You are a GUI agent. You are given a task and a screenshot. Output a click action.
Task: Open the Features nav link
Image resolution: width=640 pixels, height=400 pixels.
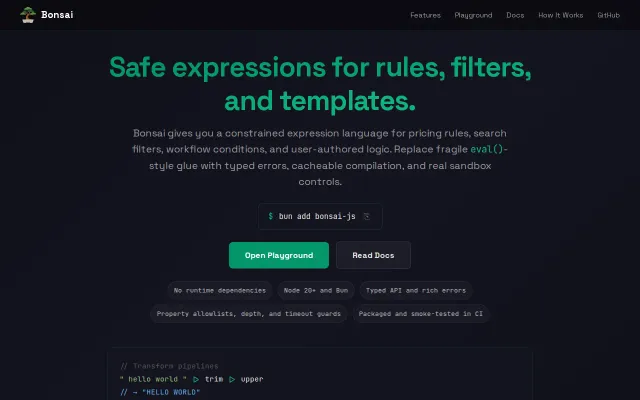(x=425, y=15)
